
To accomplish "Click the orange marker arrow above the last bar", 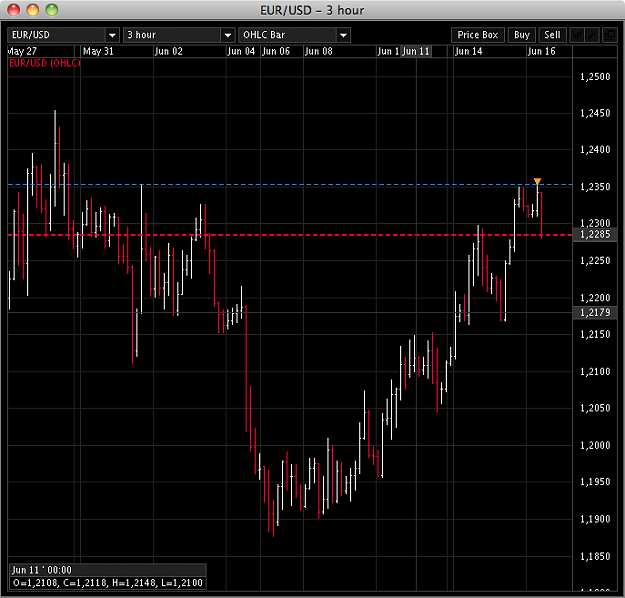I will 537,182.
